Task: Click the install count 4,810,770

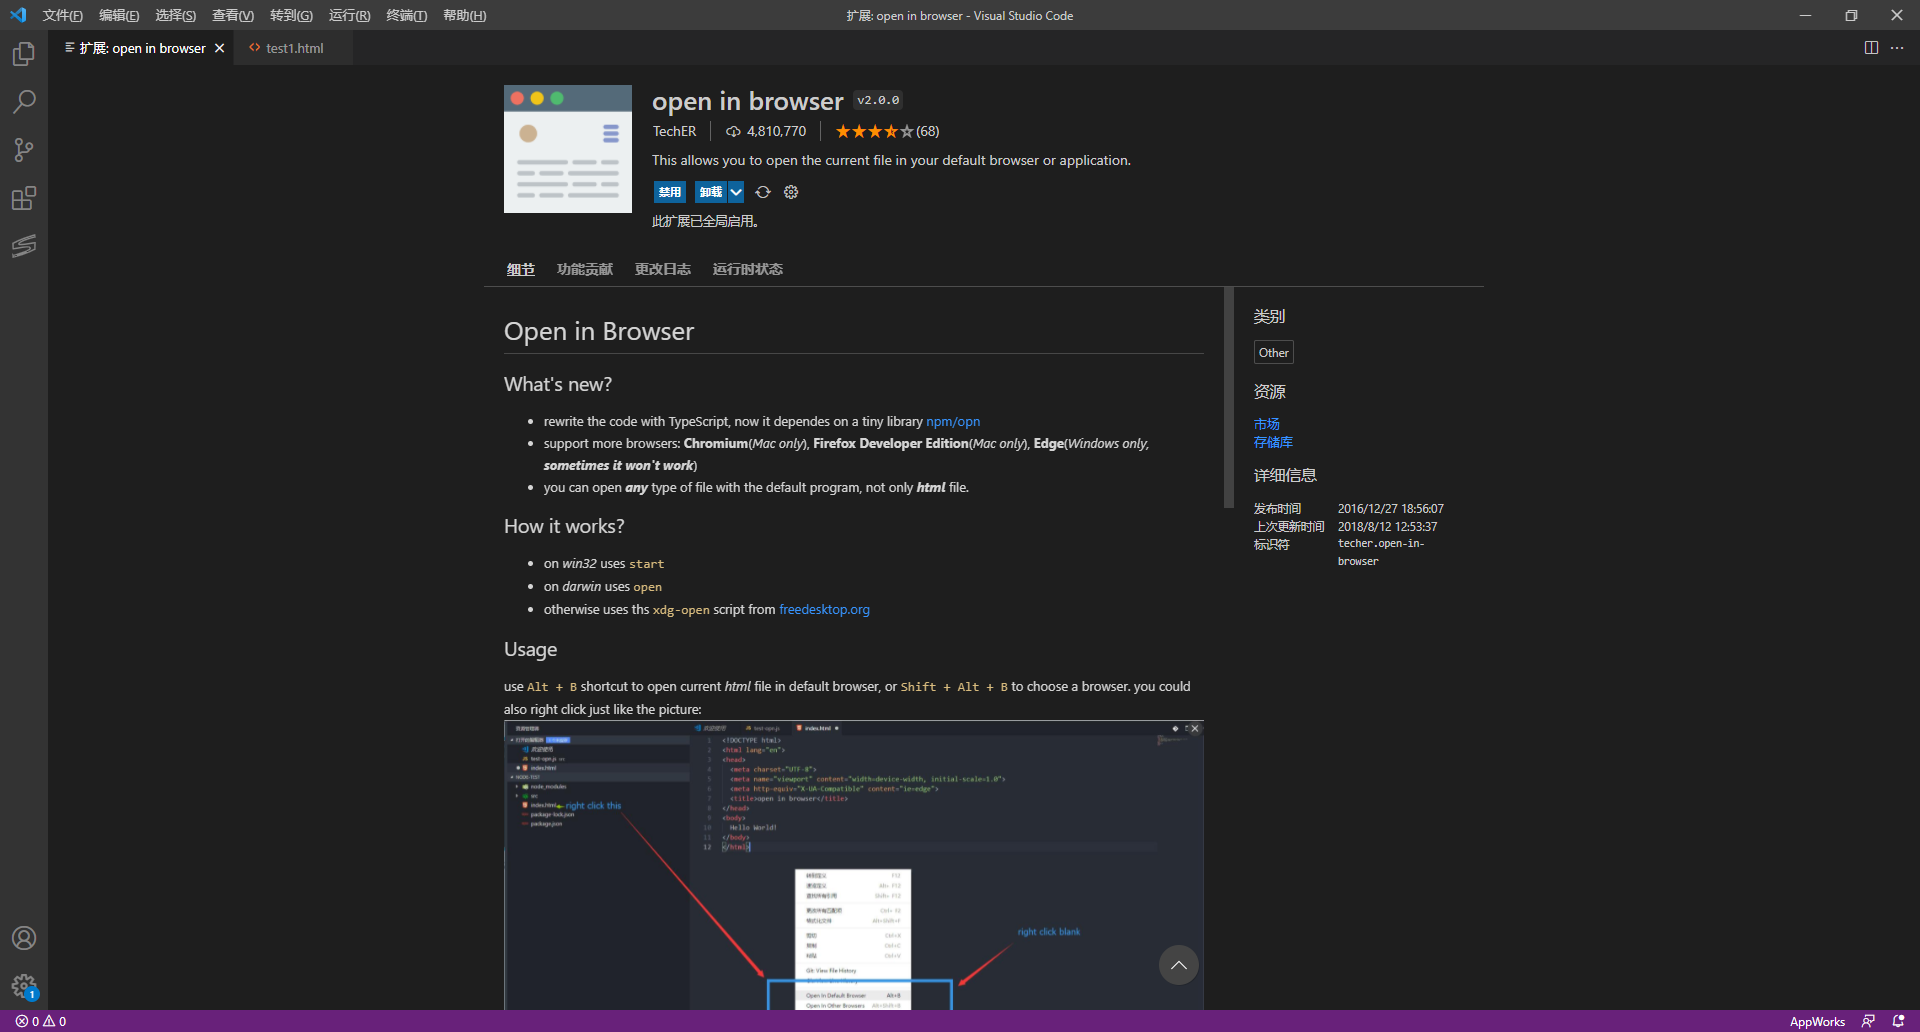Action: pyautogui.click(x=766, y=131)
